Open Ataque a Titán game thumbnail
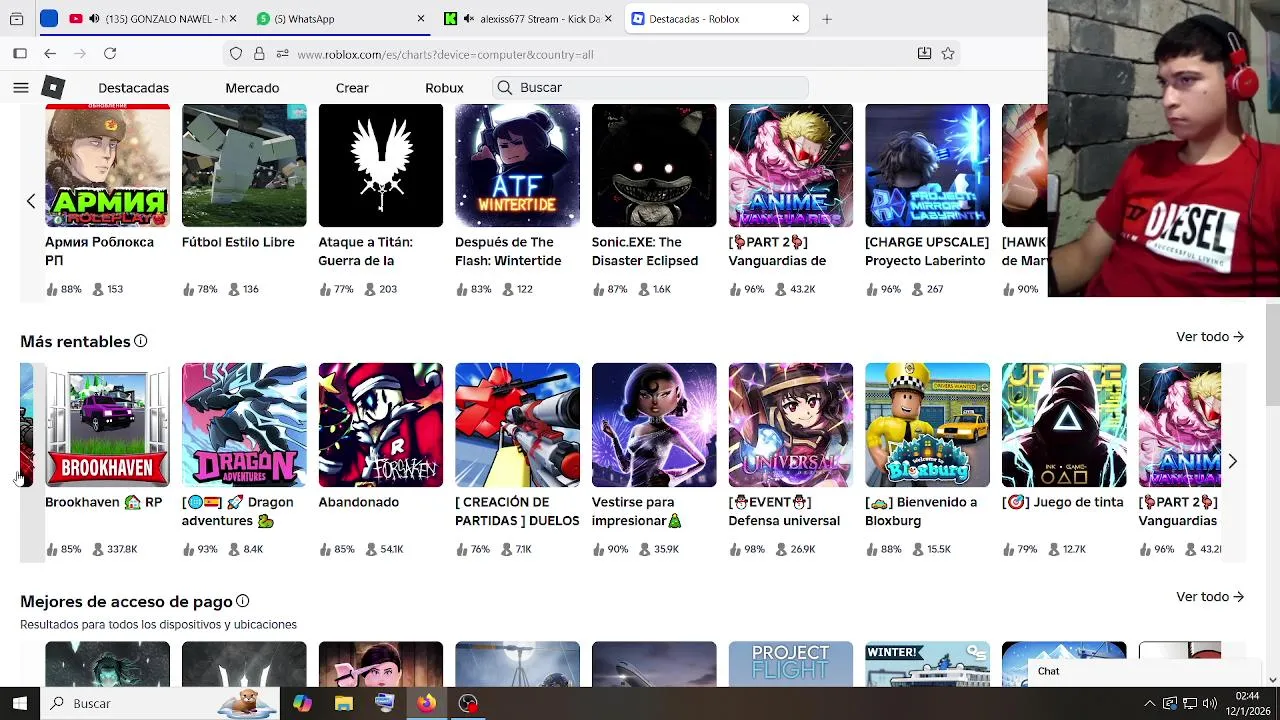 coord(380,165)
